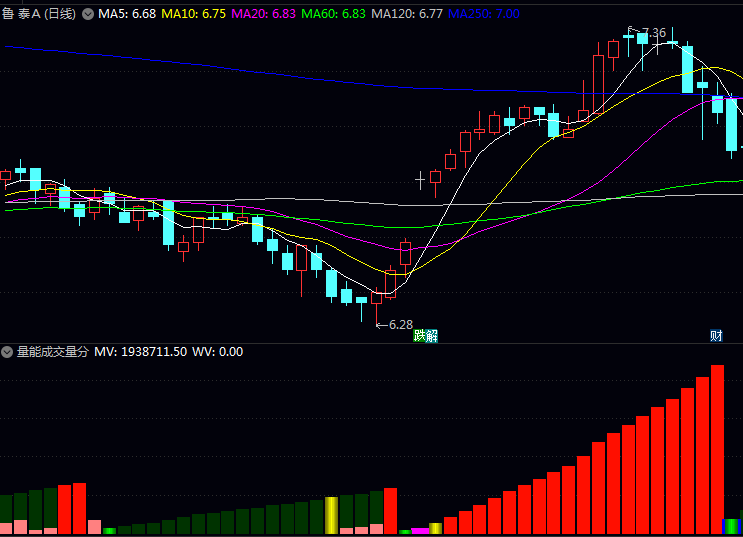Select the MA120: 6.77 legend label

point(406,14)
